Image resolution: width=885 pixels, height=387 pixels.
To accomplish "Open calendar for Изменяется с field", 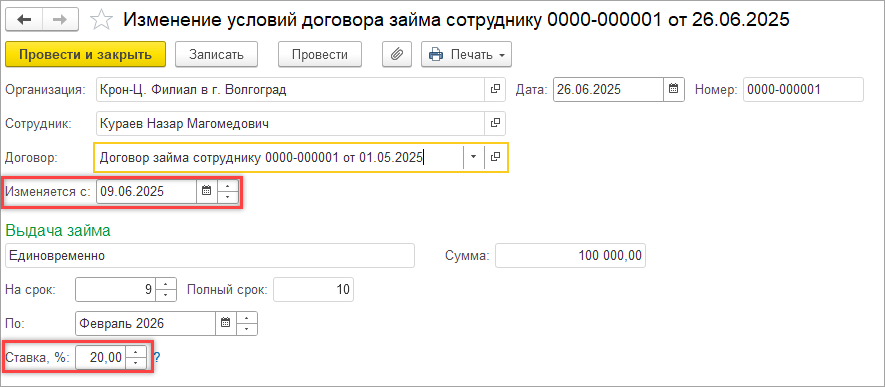I will coord(207,191).
